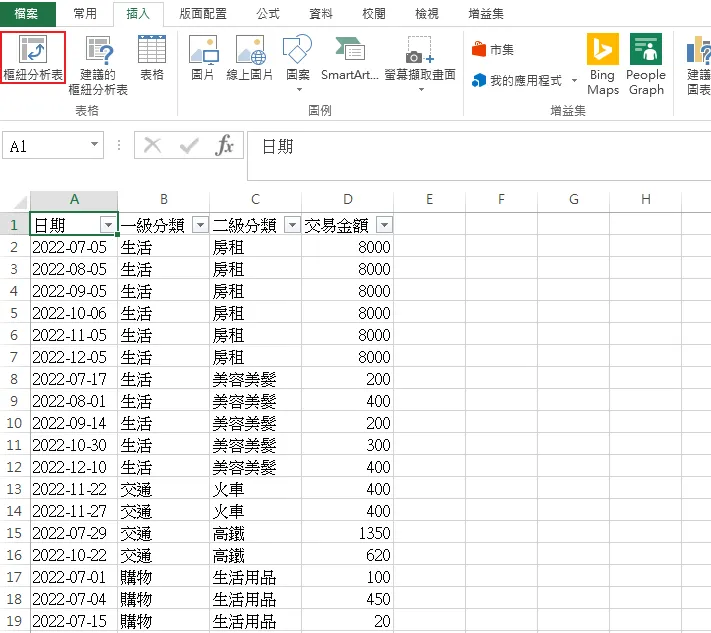The height and width of the screenshot is (633, 711).
Task: Launch People Graph add-in
Action: 646,64
